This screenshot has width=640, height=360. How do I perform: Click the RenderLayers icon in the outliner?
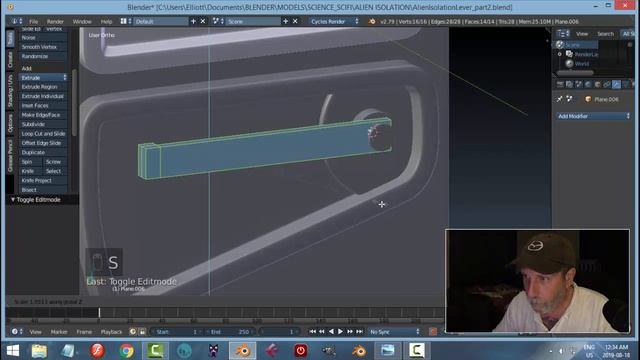click(x=569, y=54)
